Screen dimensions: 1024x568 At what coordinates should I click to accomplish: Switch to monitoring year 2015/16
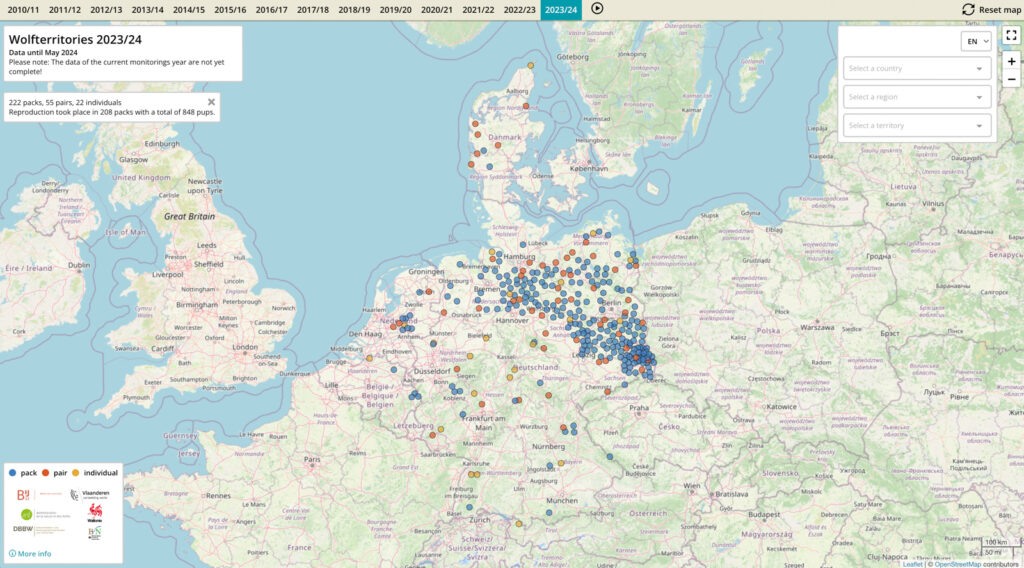coord(230,10)
